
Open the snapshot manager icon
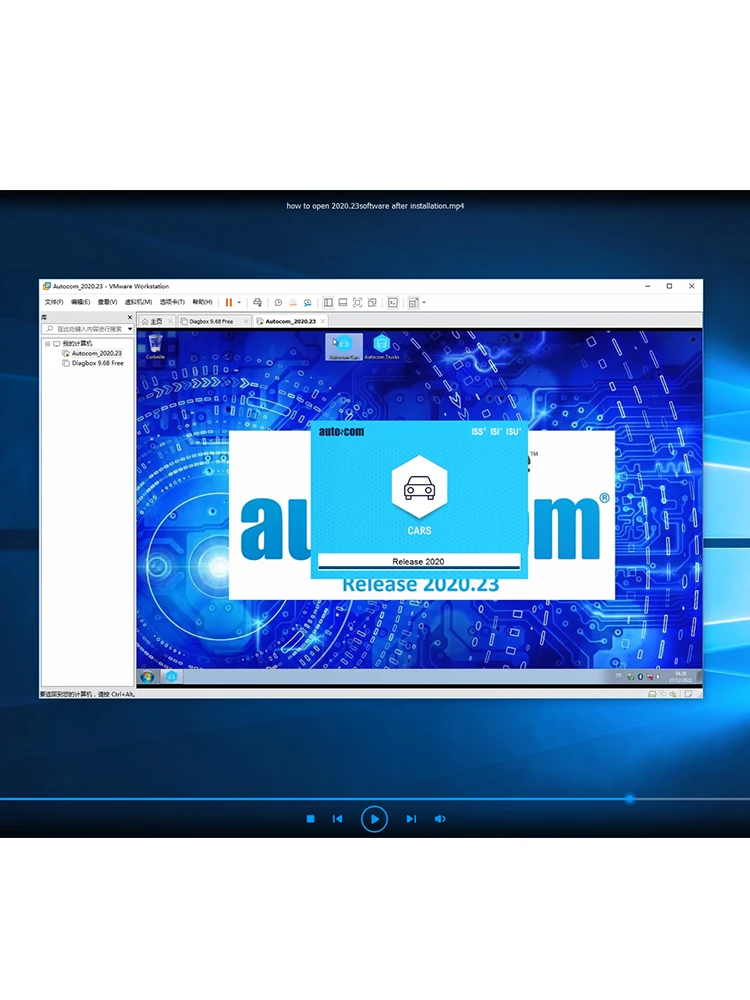[x=307, y=302]
